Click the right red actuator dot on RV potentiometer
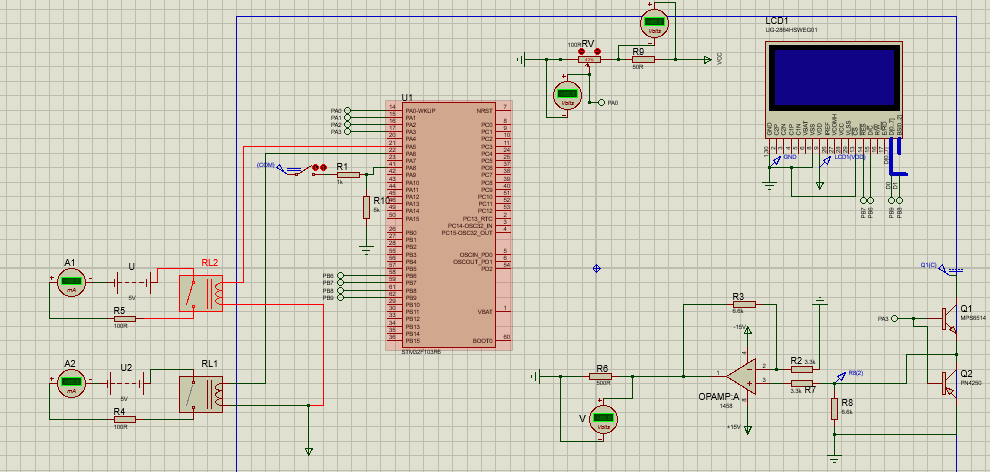This screenshot has width=990, height=472. click(x=598, y=50)
